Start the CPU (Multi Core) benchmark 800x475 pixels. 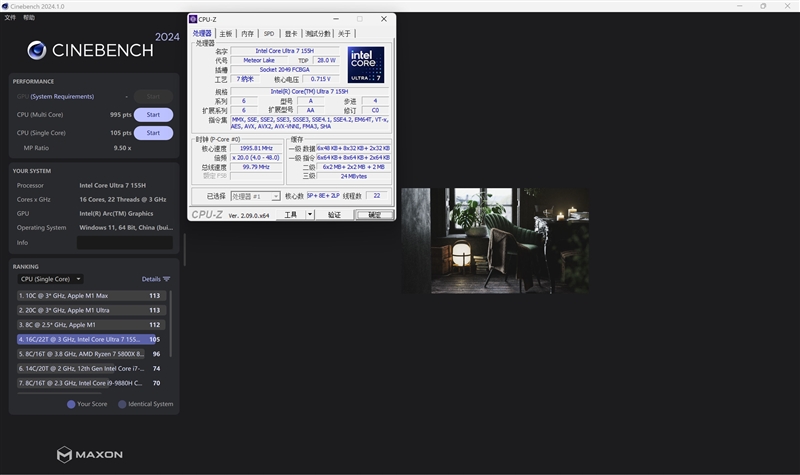point(153,115)
